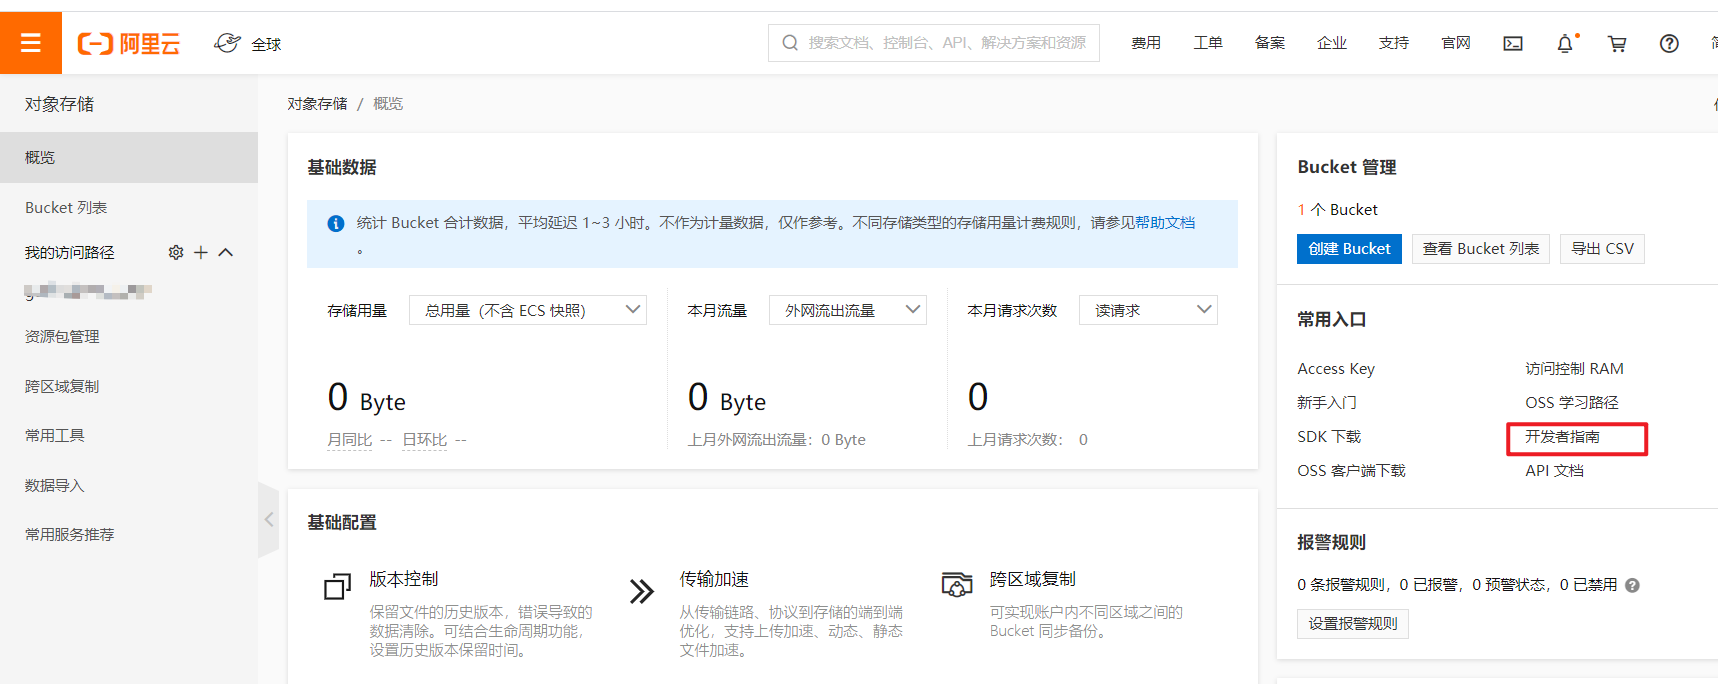The image size is (1718, 684).
Task: Click blurred access path entry in sidebar
Action: coord(88,292)
